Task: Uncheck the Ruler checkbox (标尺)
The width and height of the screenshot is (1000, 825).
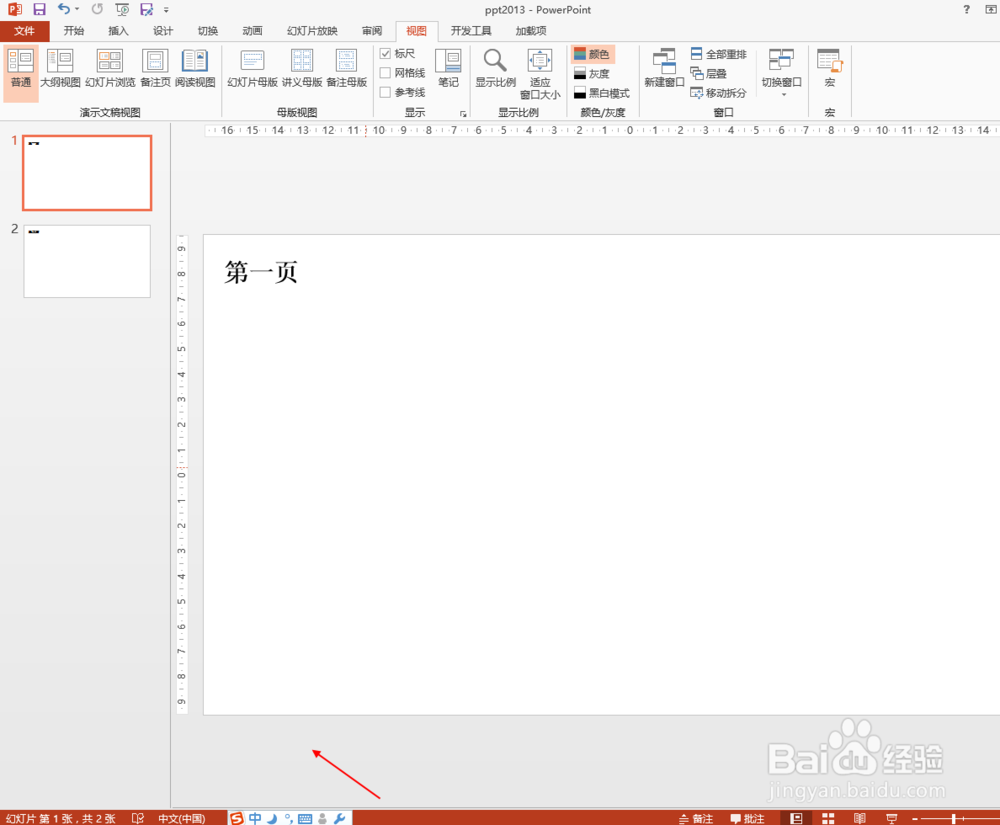Action: 387,53
